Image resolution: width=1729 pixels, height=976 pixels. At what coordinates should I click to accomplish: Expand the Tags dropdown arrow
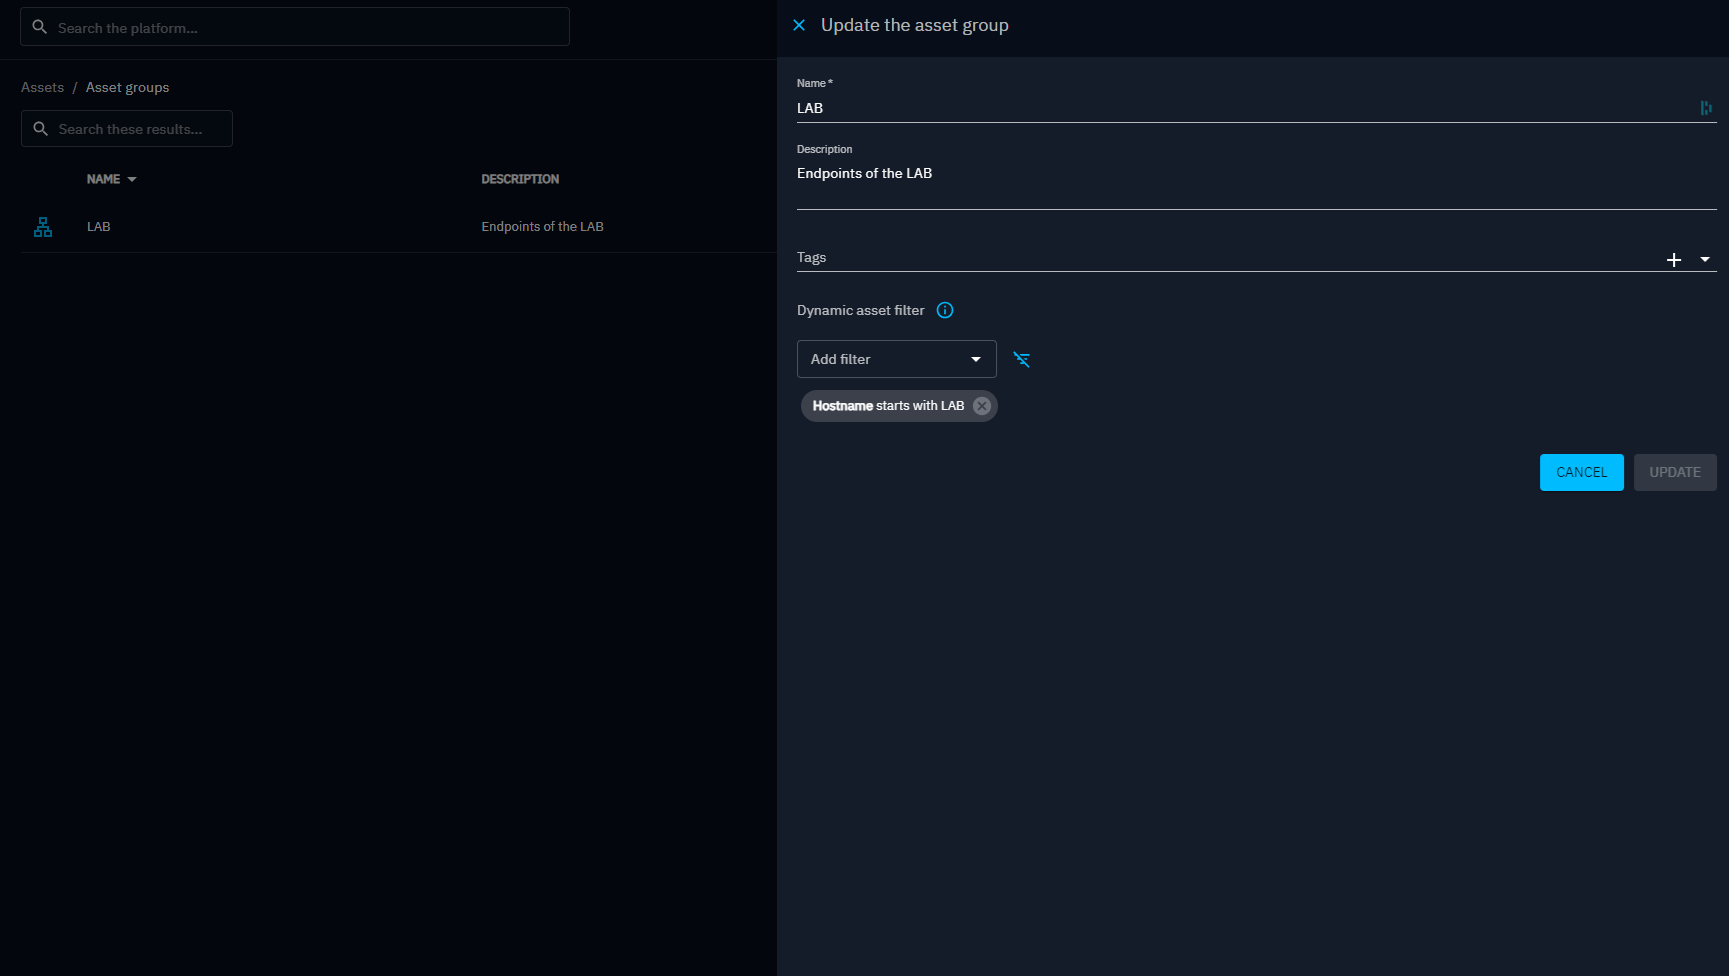[x=1705, y=259]
